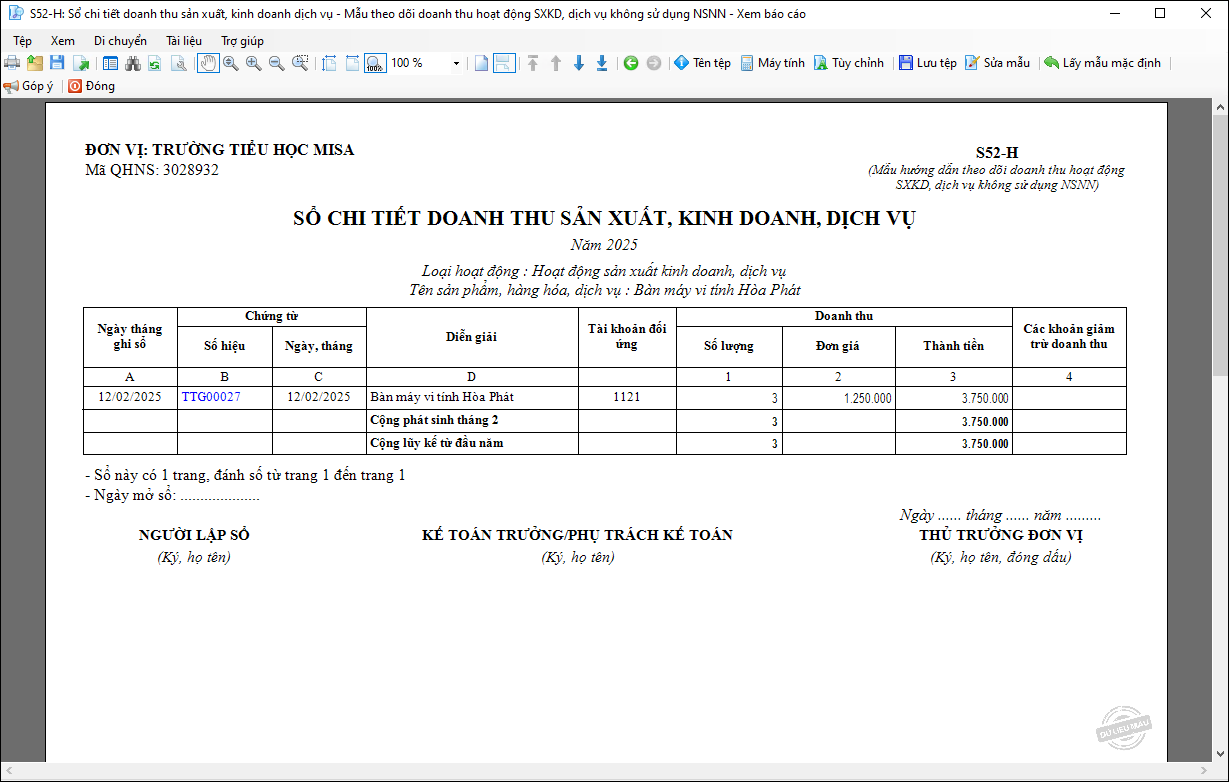This screenshot has height=782, width=1229.
Task: Click the Export document icon
Action: point(81,63)
